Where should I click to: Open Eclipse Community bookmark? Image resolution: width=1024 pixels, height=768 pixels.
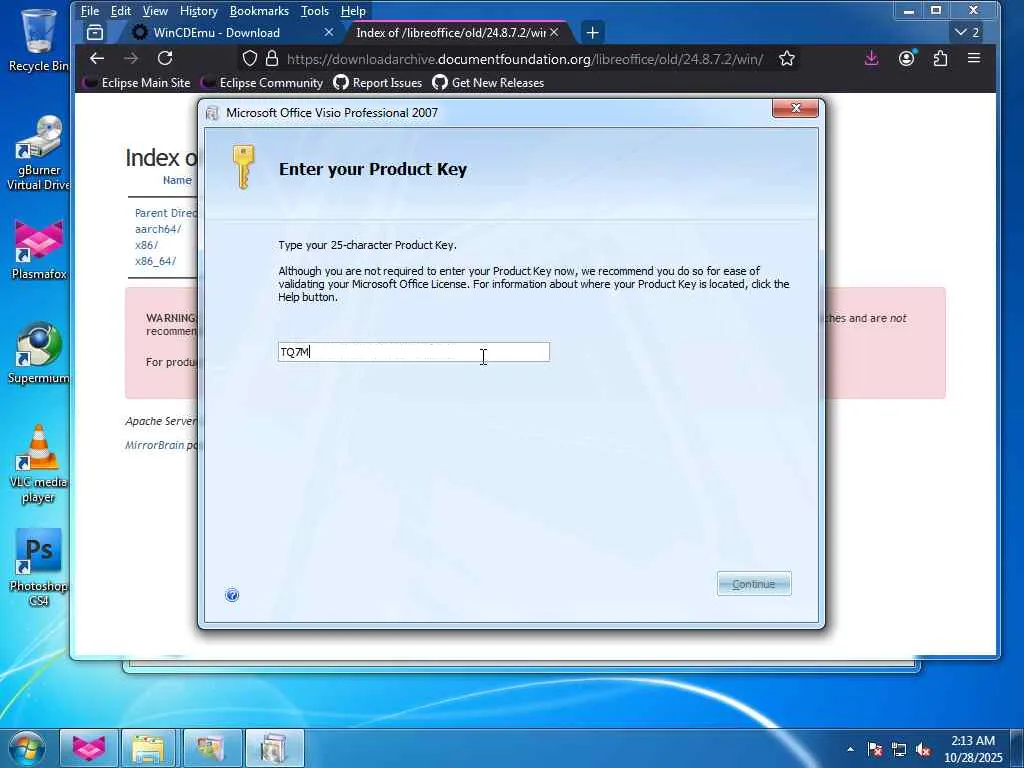262,83
